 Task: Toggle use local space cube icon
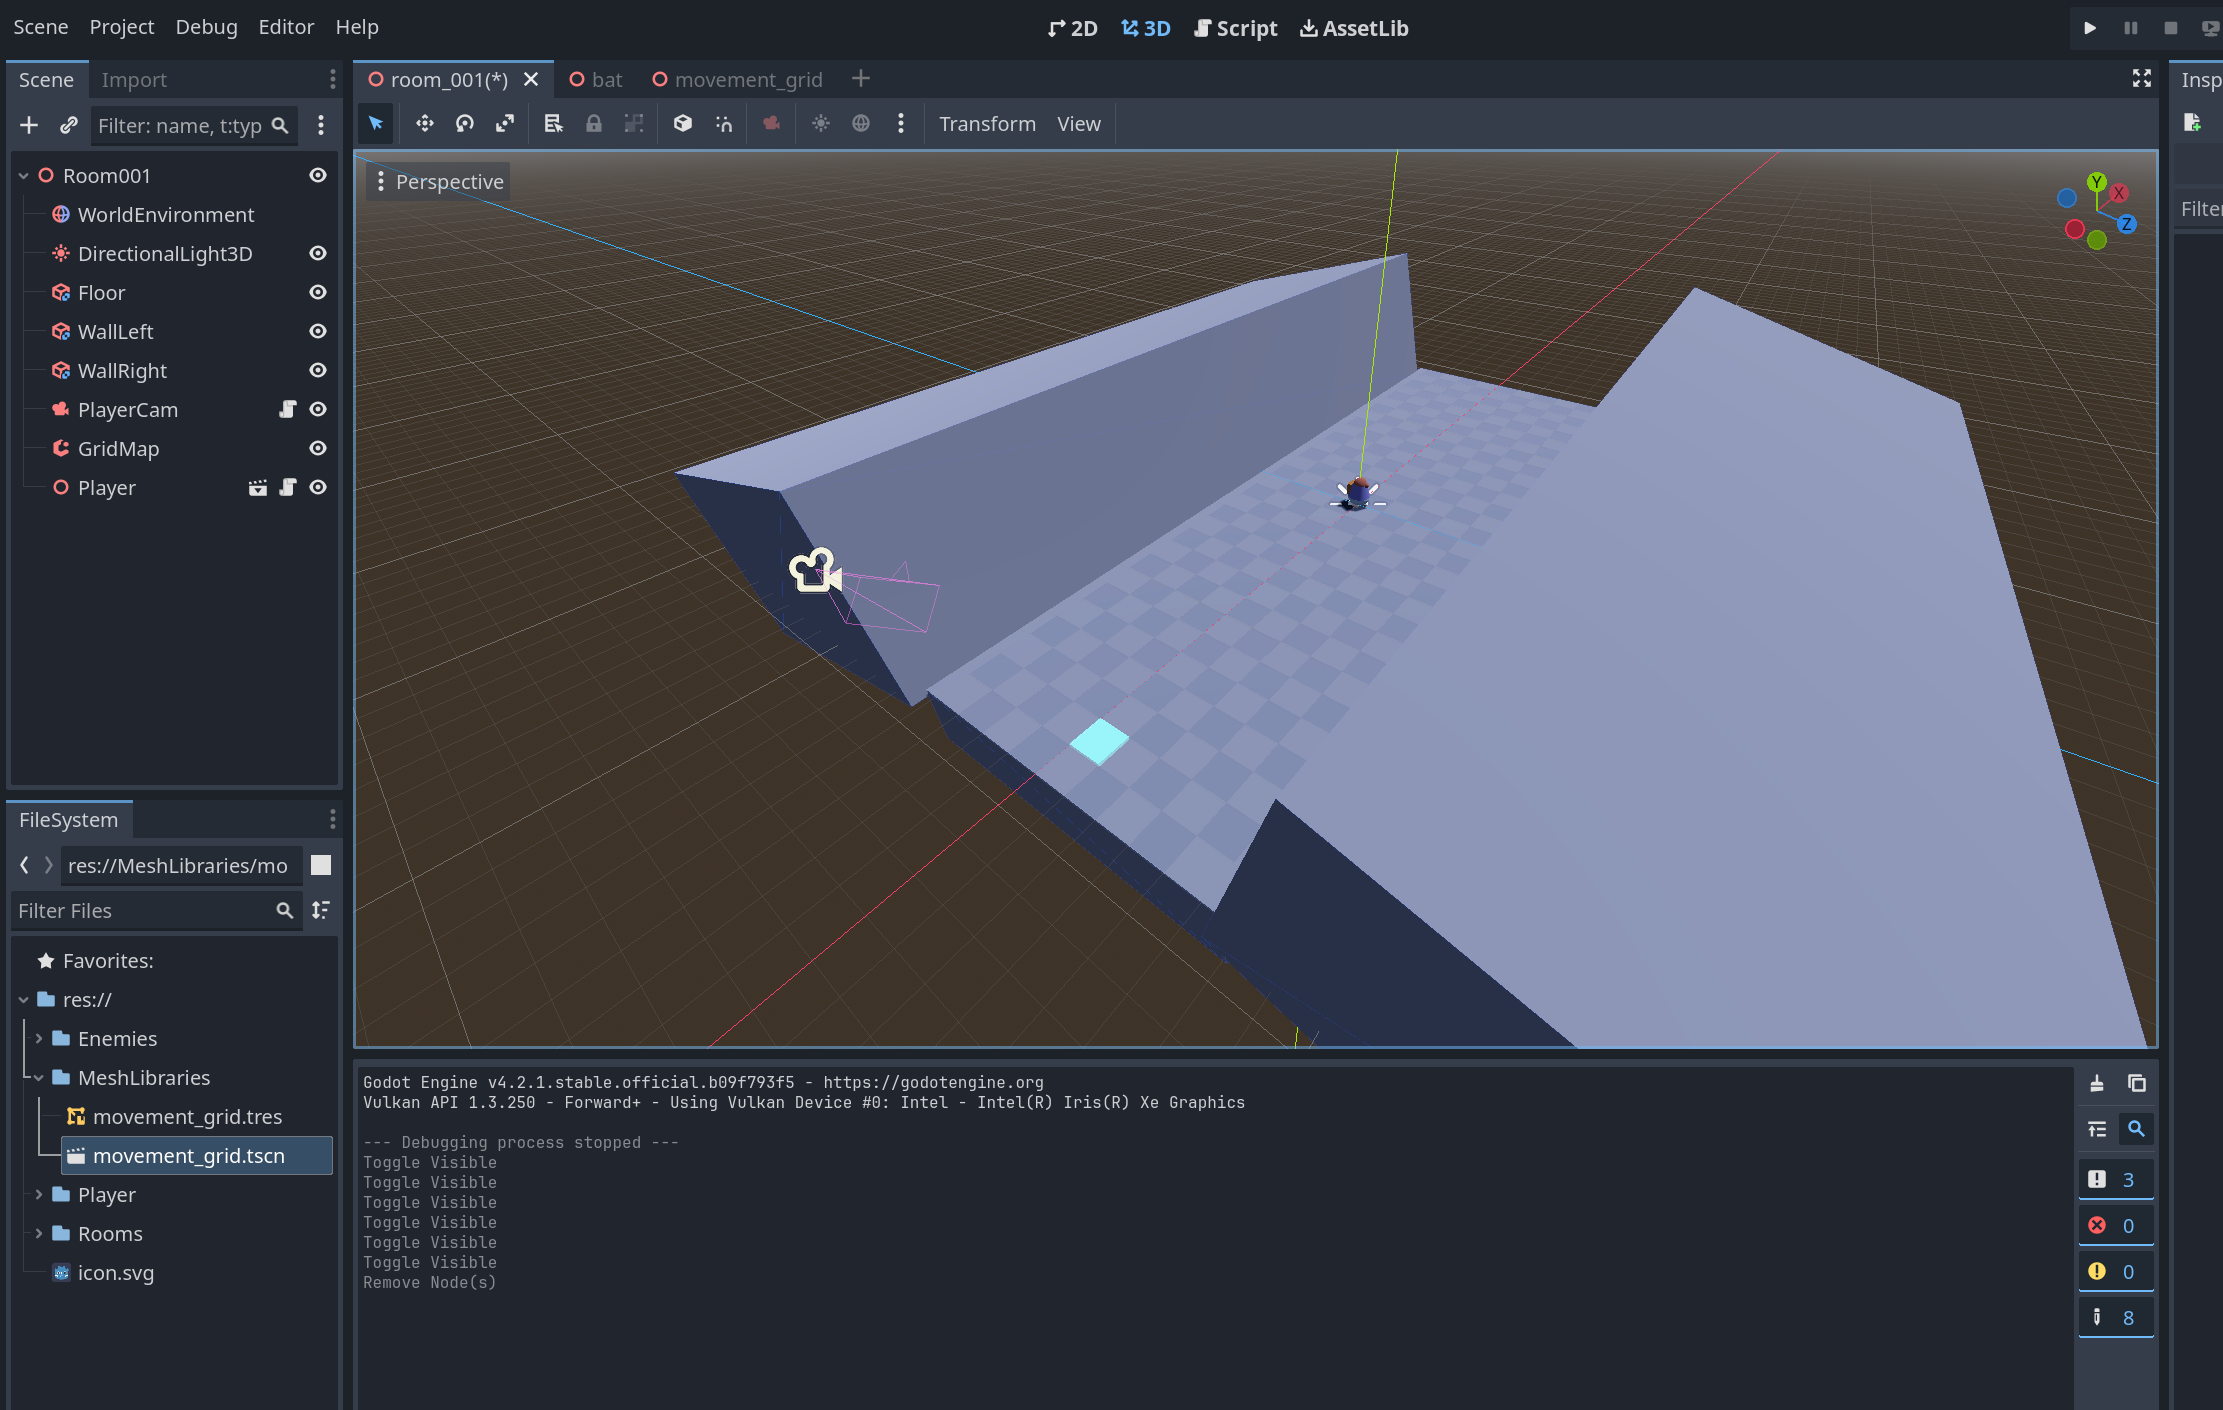click(x=683, y=124)
